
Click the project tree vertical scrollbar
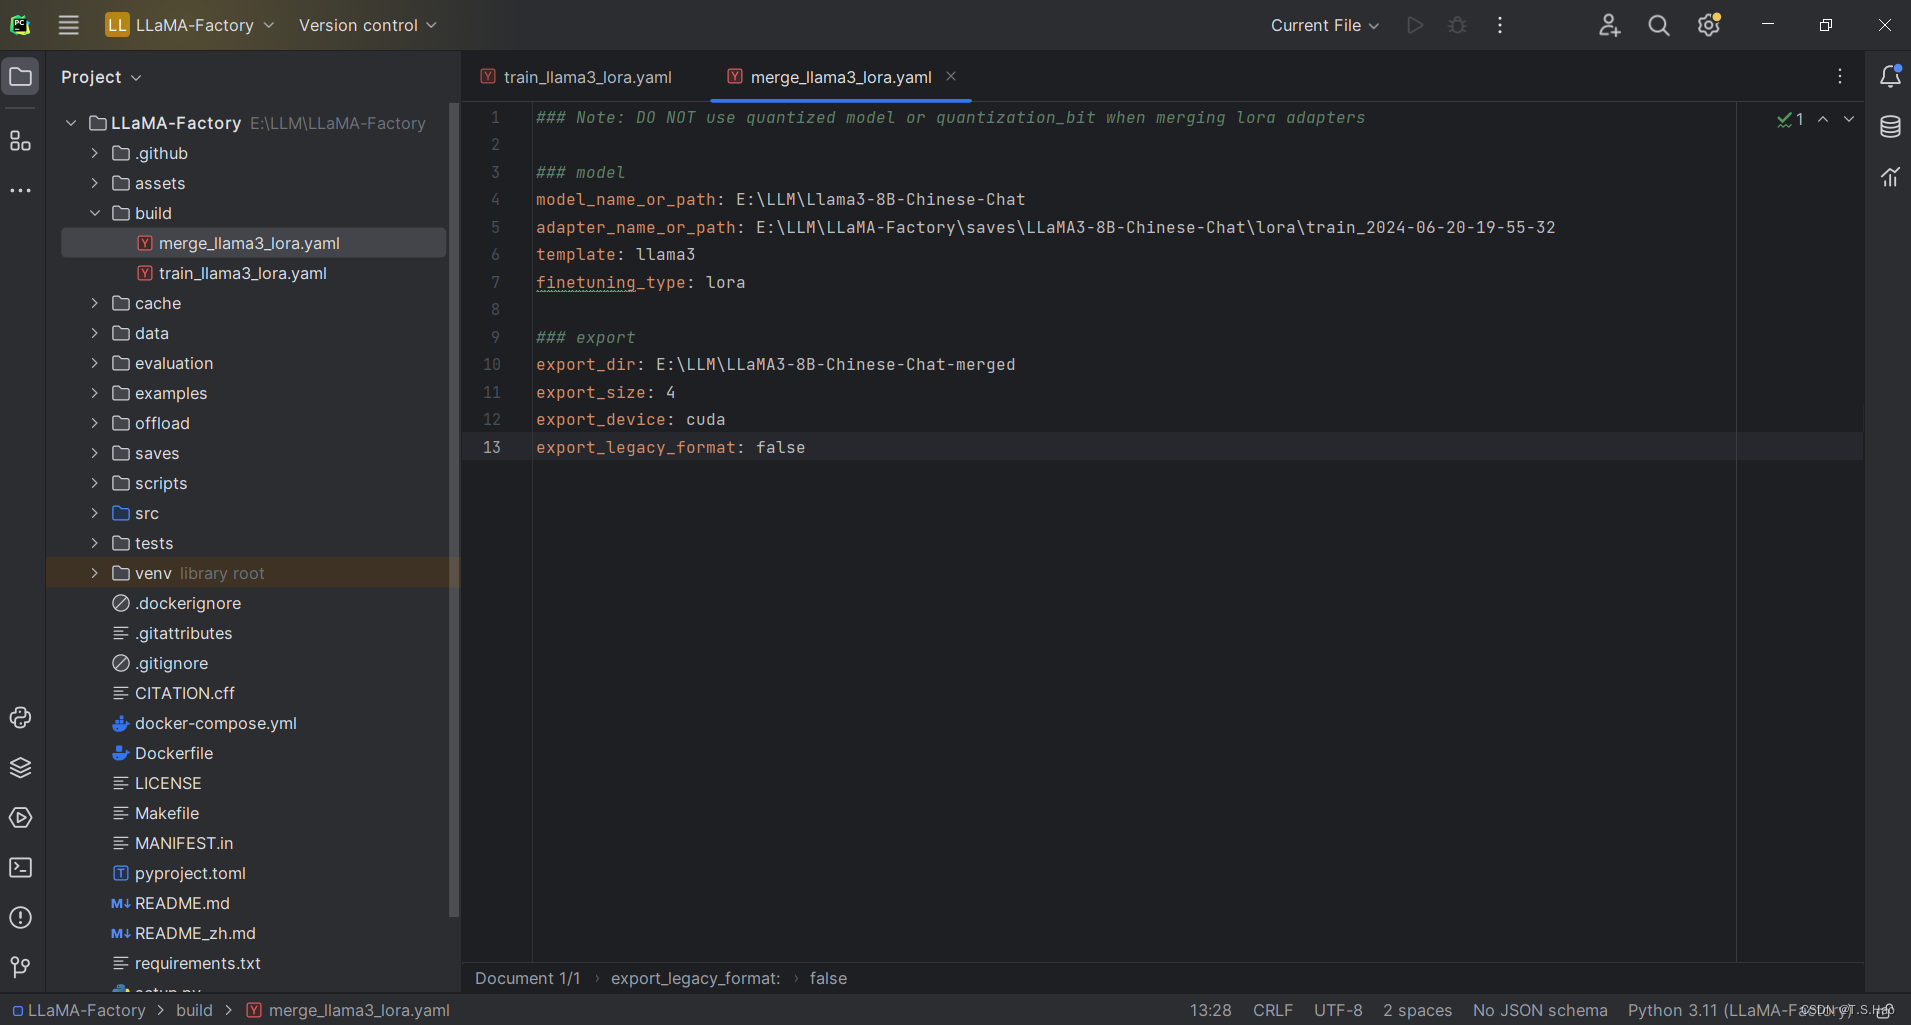454,510
